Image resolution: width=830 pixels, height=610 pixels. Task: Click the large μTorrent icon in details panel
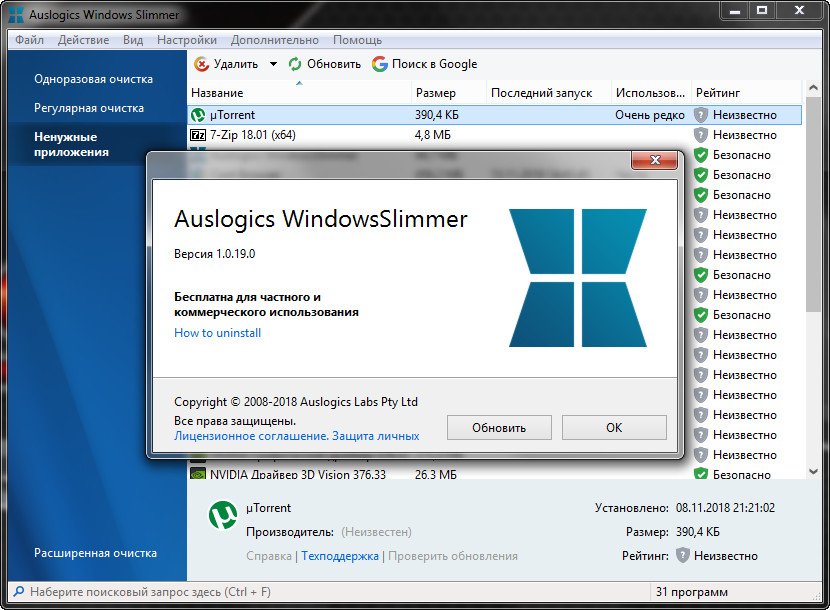pos(223,515)
